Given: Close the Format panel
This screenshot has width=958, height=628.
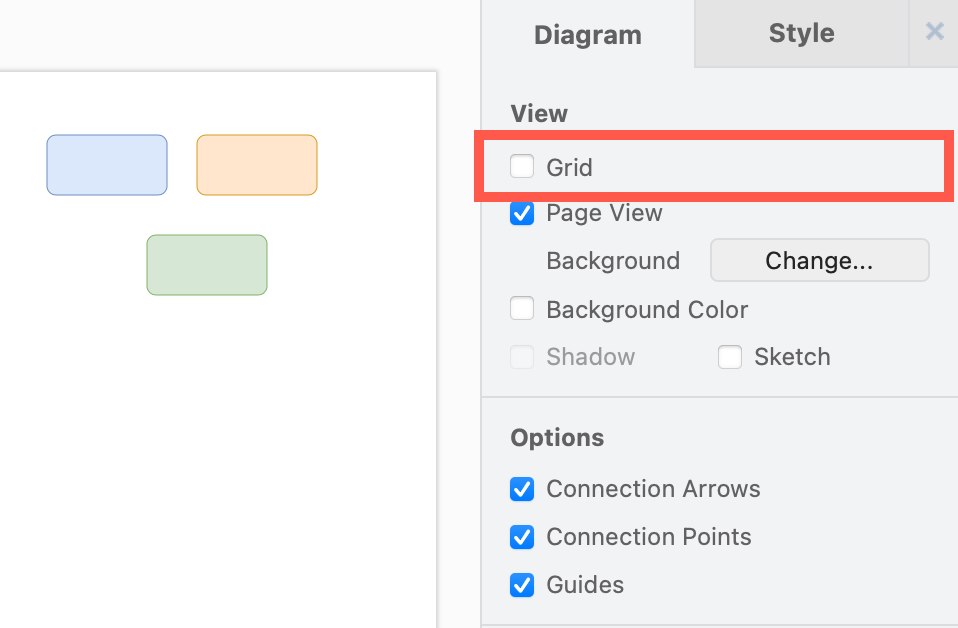Looking at the screenshot, I should 934,31.
